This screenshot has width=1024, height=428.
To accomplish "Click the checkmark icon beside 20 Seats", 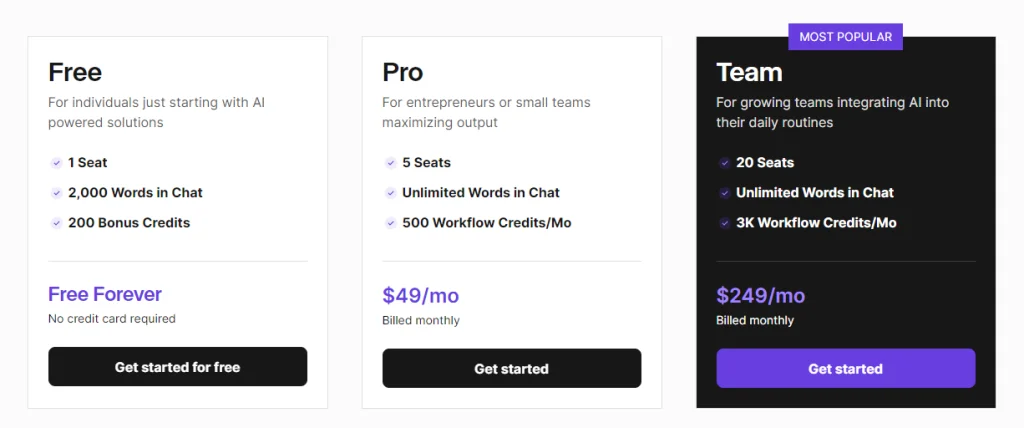I will point(724,163).
